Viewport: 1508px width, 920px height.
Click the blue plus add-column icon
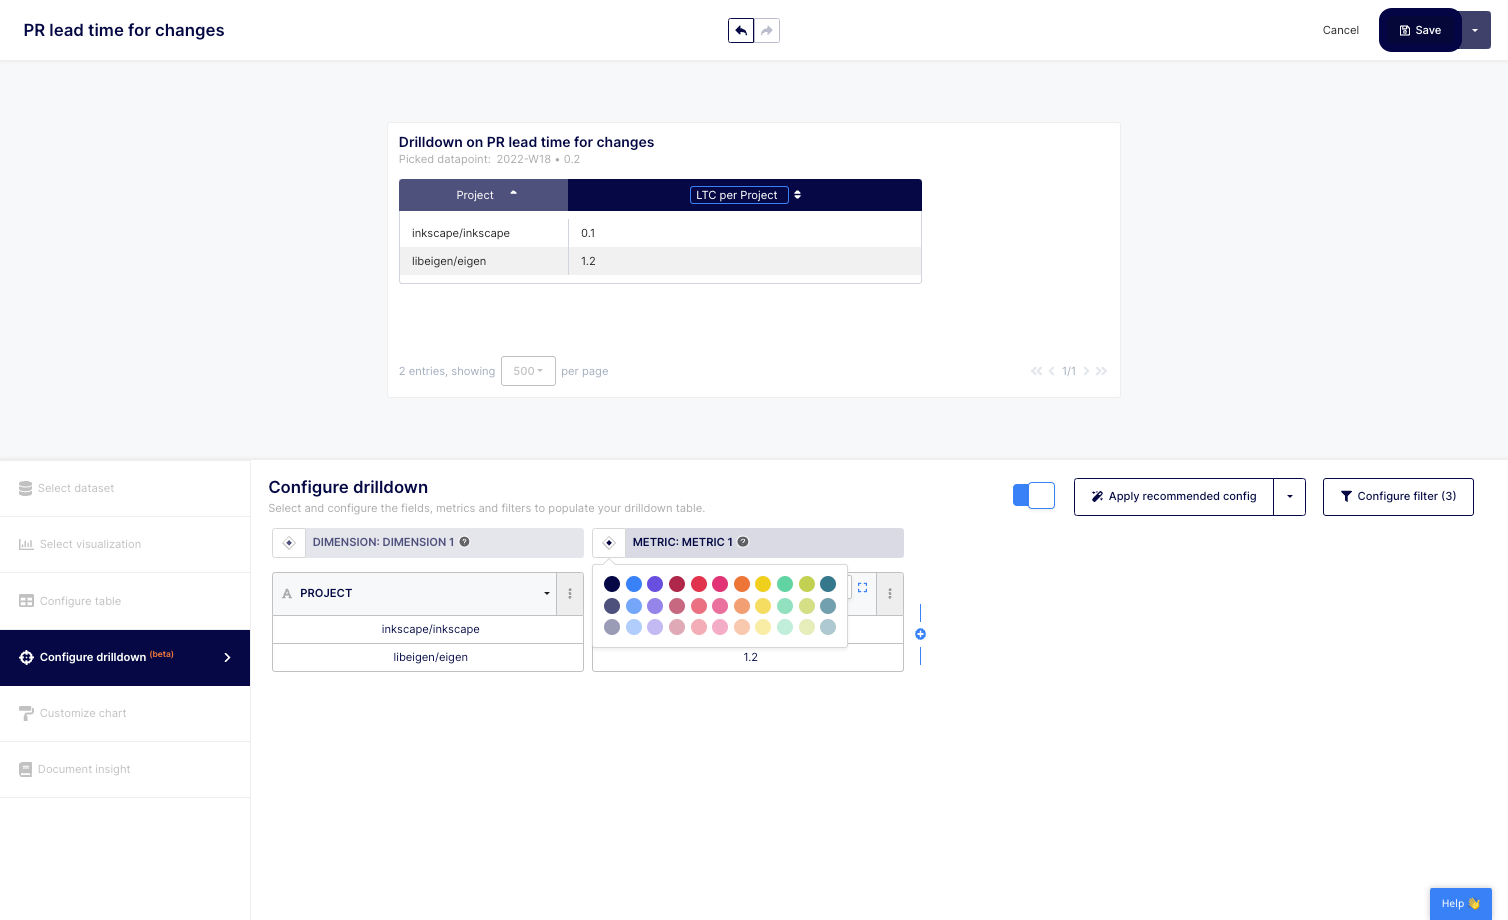point(920,634)
